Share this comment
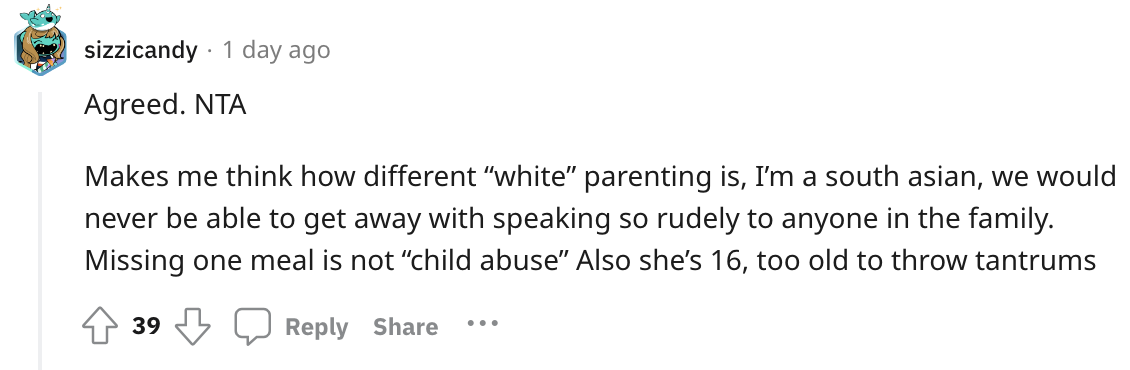The height and width of the screenshot is (370, 1130). pyautogui.click(x=405, y=327)
